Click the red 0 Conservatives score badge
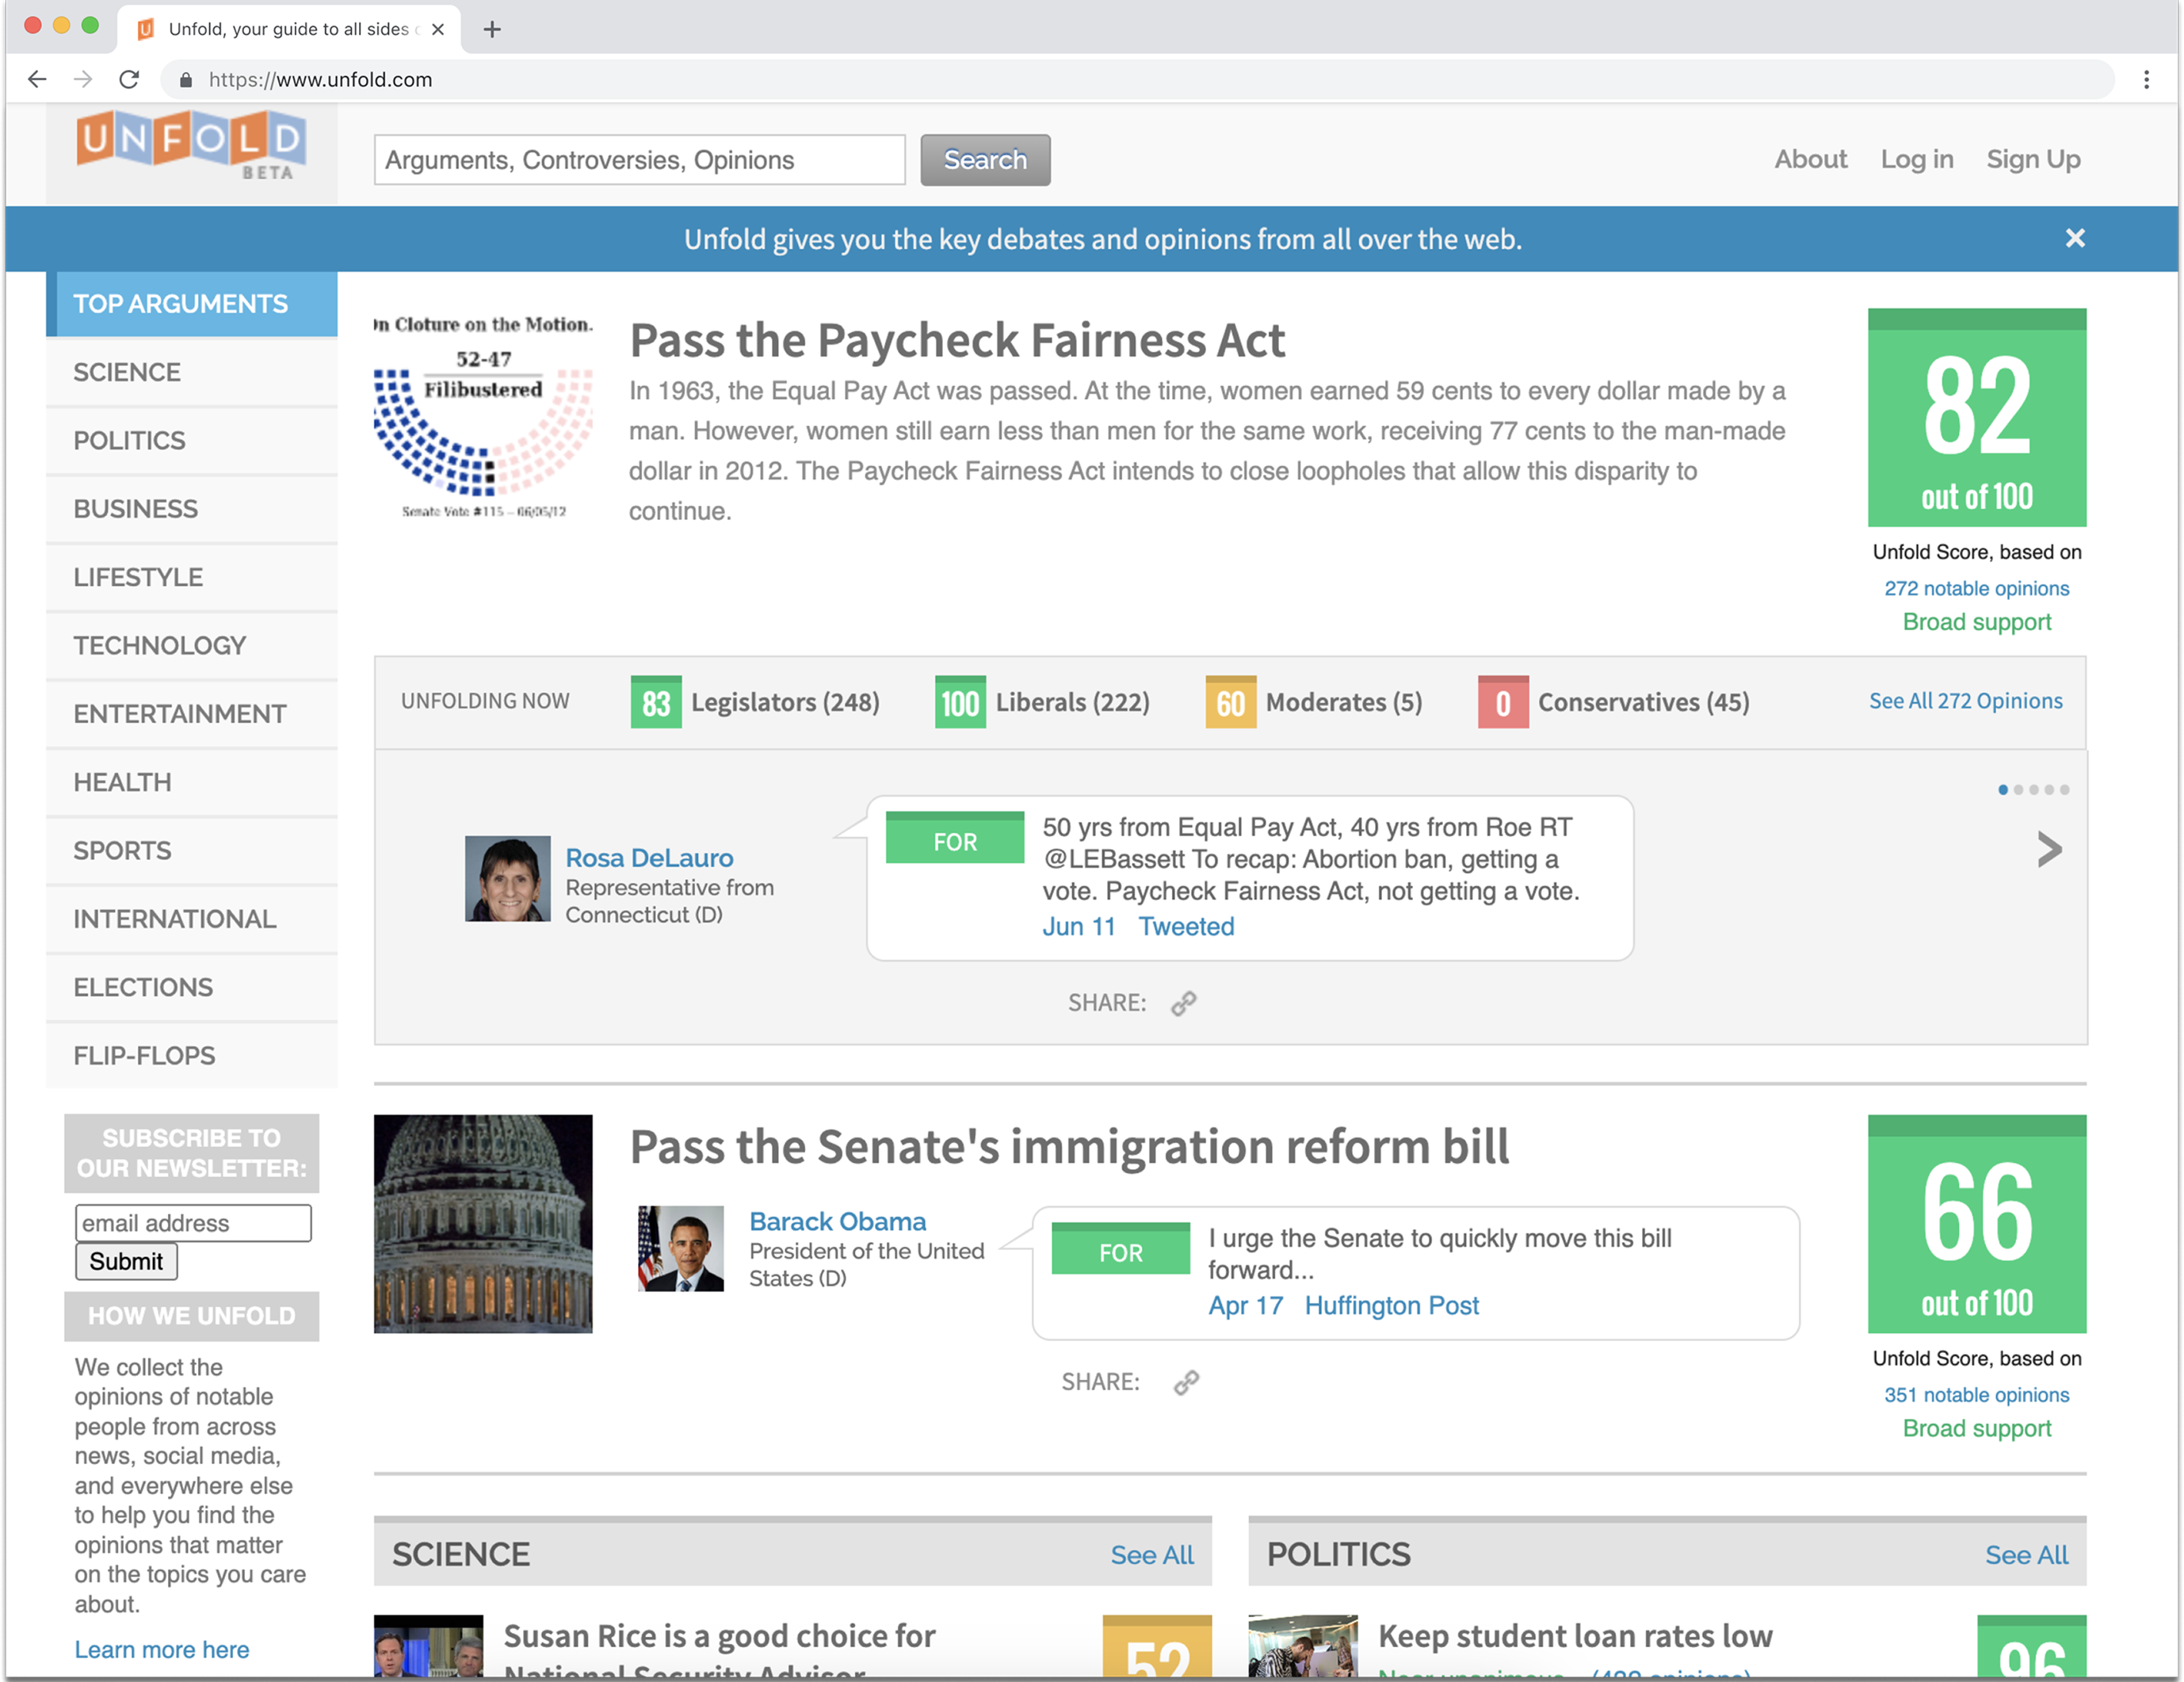Image resolution: width=2184 pixels, height=1682 pixels. click(x=1502, y=702)
